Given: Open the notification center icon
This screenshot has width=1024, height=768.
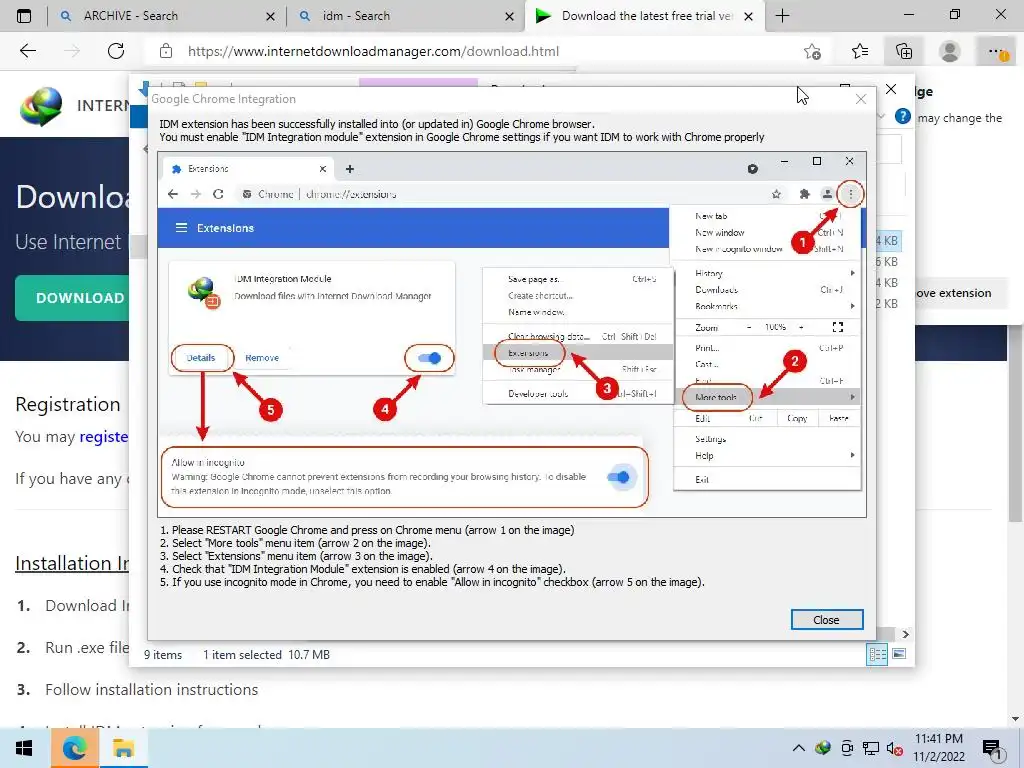Looking at the screenshot, I should pos(992,749).
